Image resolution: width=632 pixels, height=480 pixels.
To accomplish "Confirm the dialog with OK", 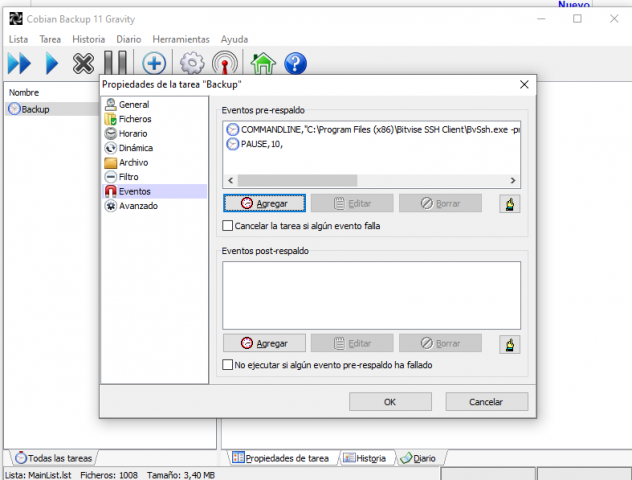I will tap(390, 402).
